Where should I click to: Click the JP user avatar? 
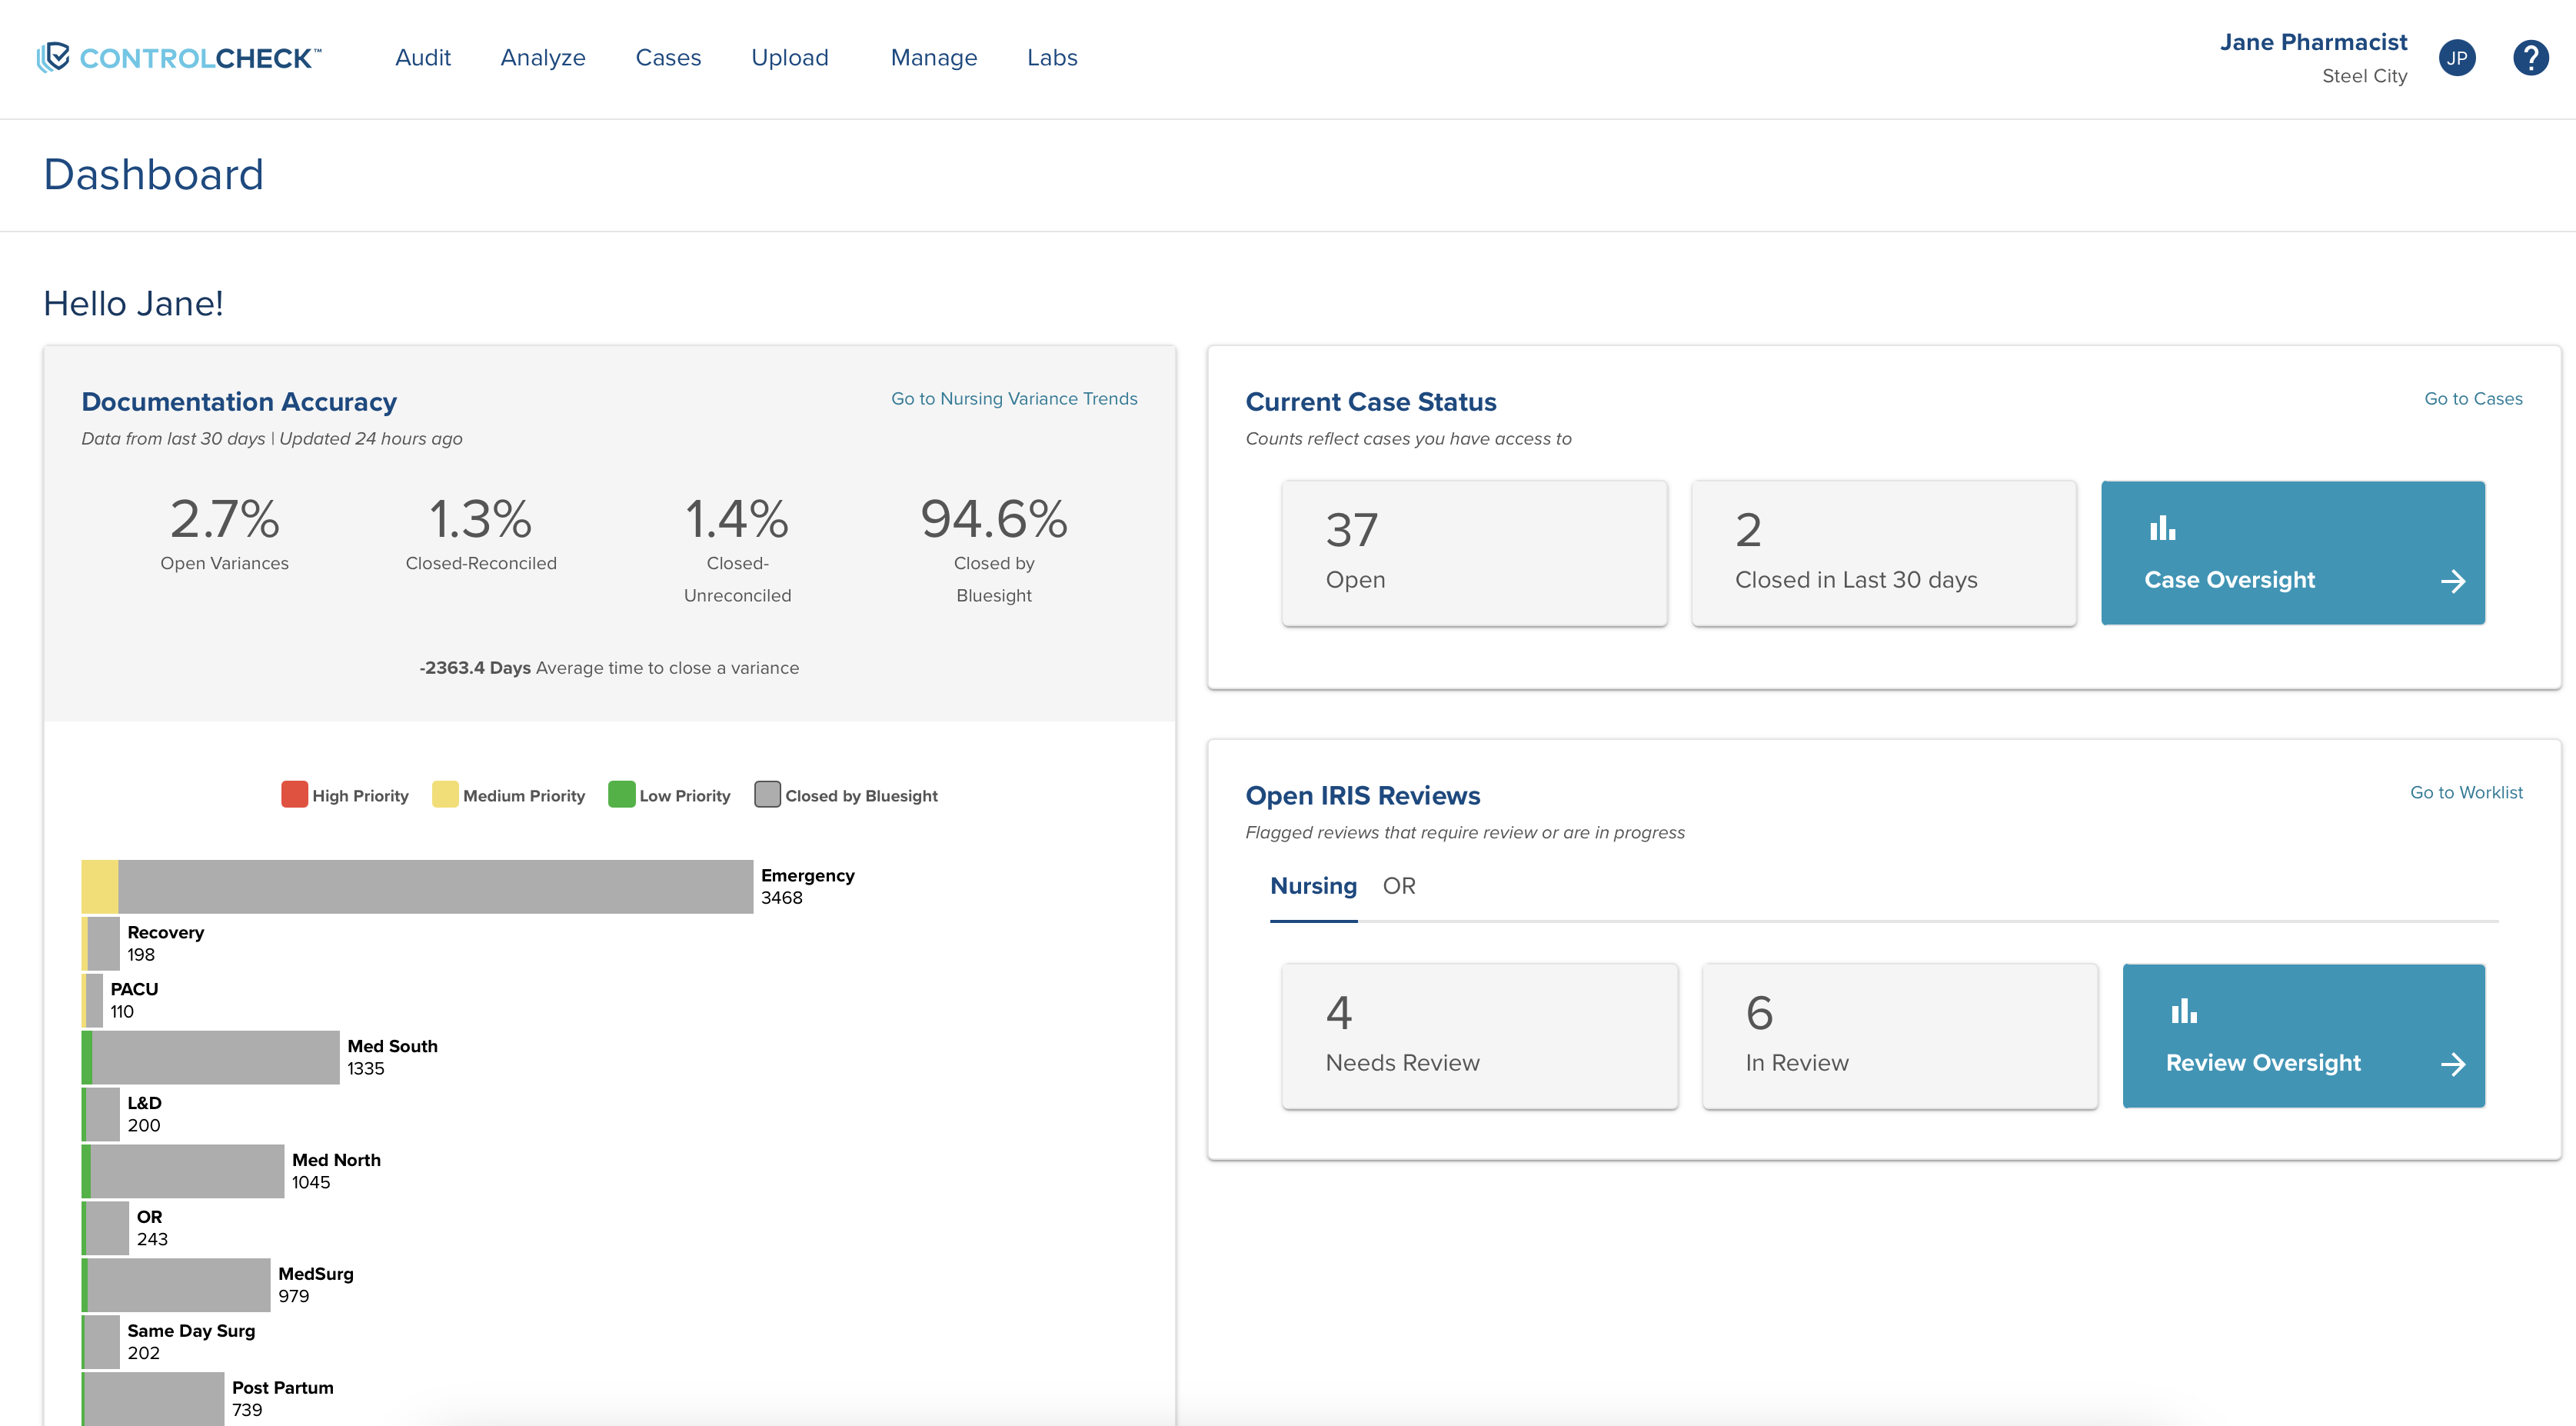pos(2457,58)
